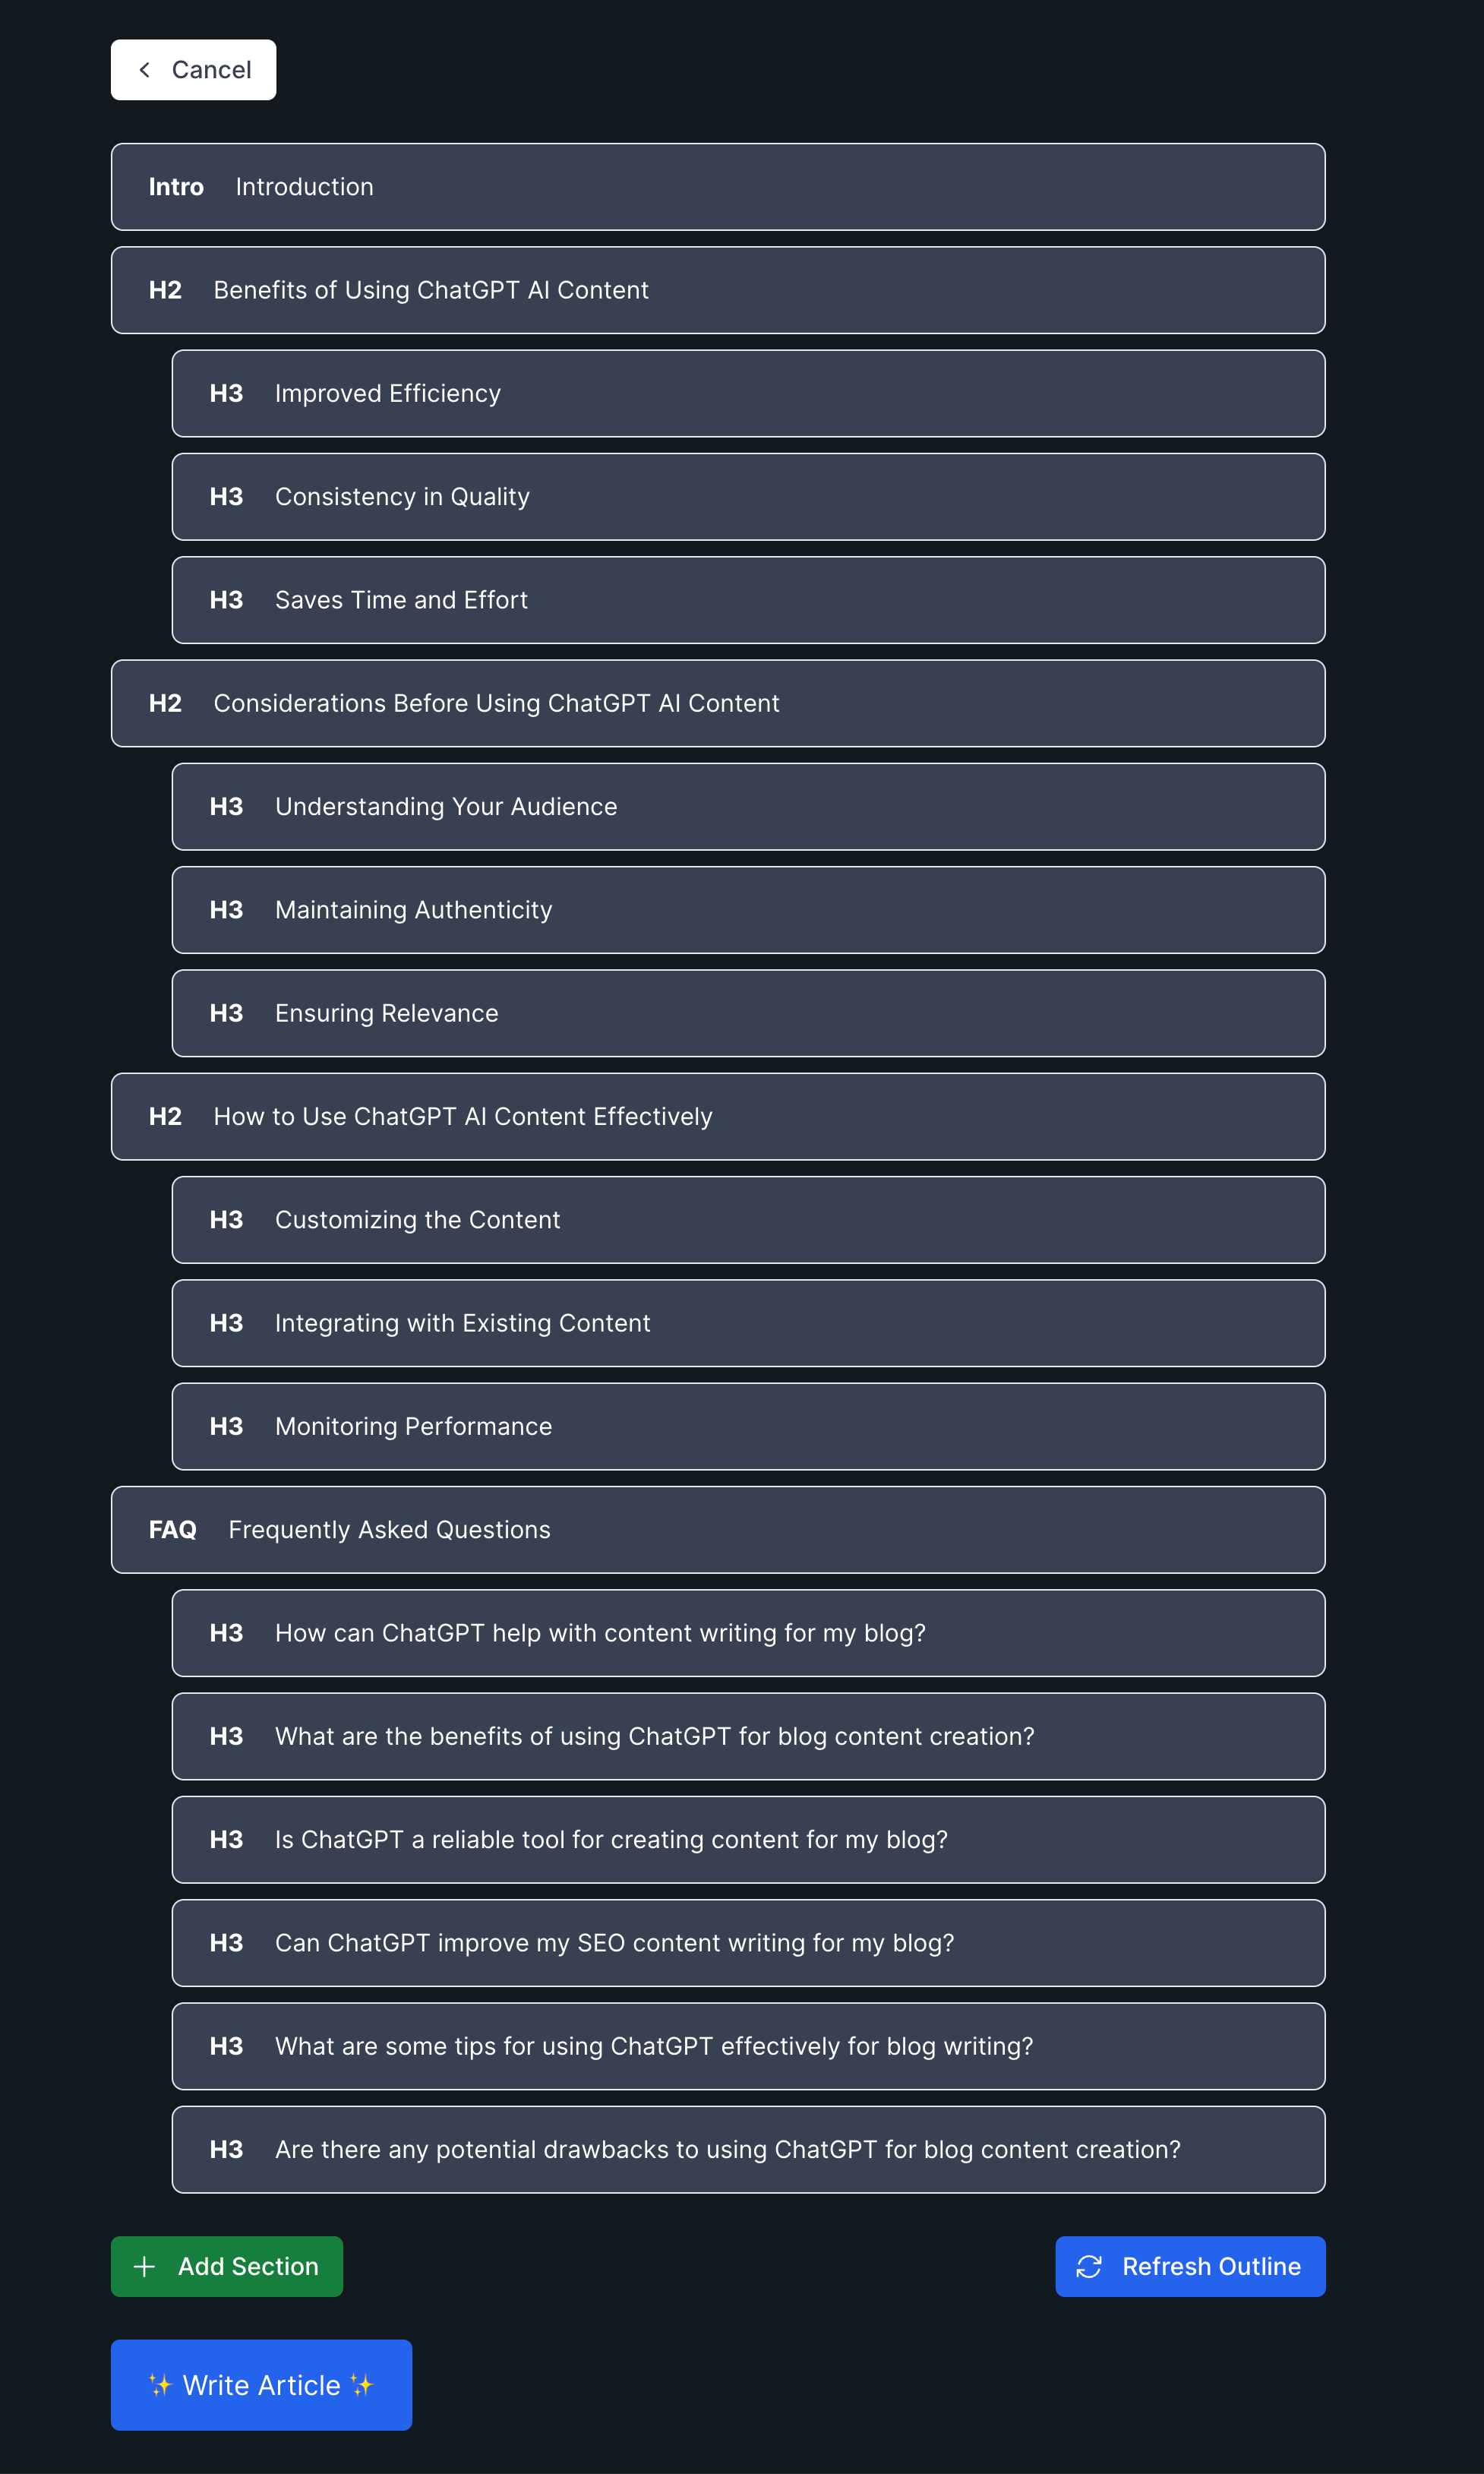1484x2474 pixels.
Task: Select the Introduction section row
Action: (x=718, y=187)
